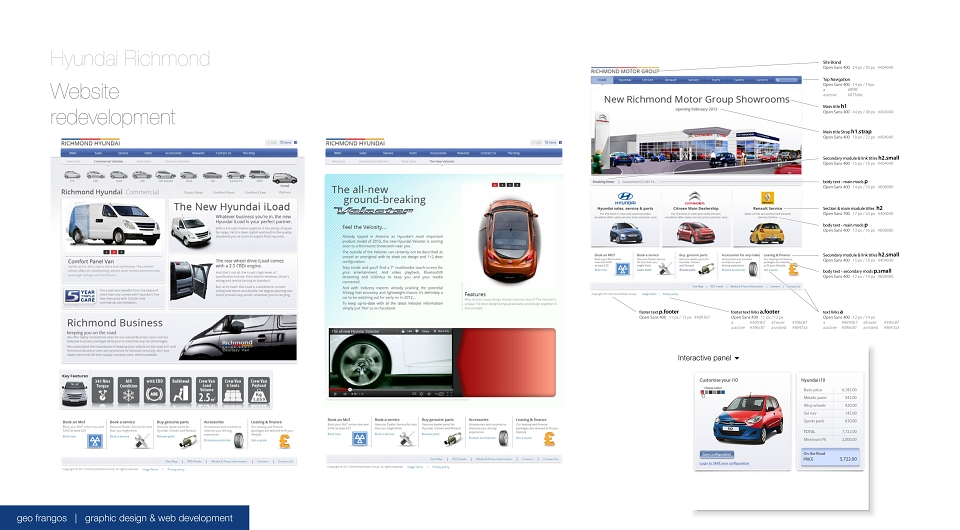960x530 pixels.
Task: Click the Renault logo in Motor Group mockup
Action: [x=767, y=198]
